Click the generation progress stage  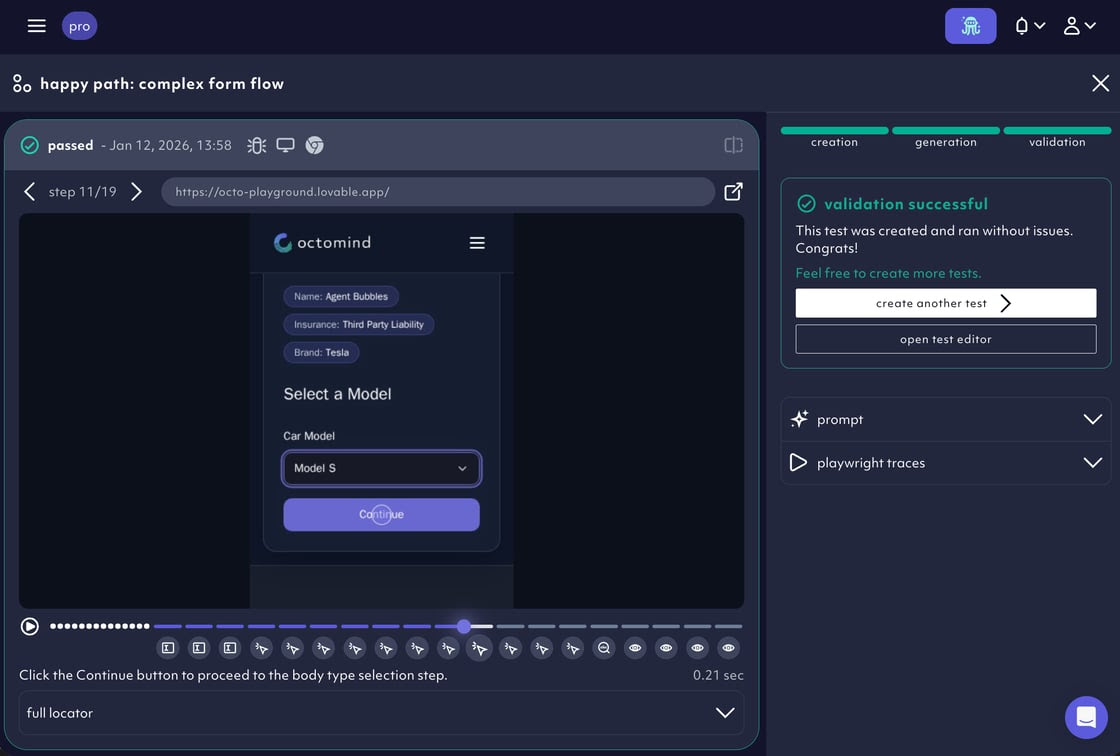pos(946,137)
